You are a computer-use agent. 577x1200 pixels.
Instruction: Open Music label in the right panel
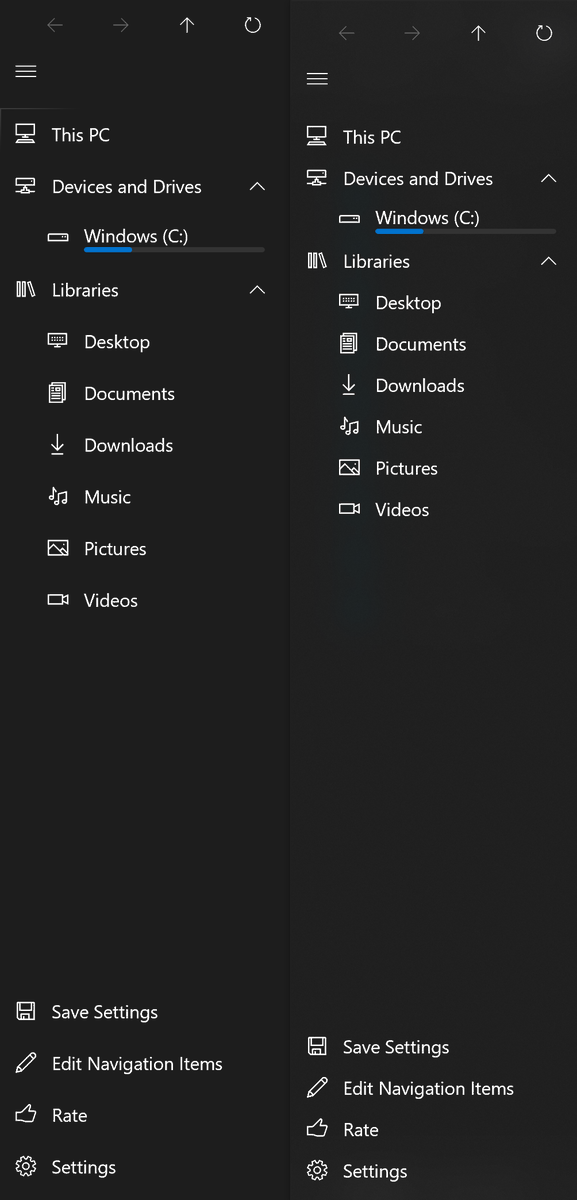399,427
